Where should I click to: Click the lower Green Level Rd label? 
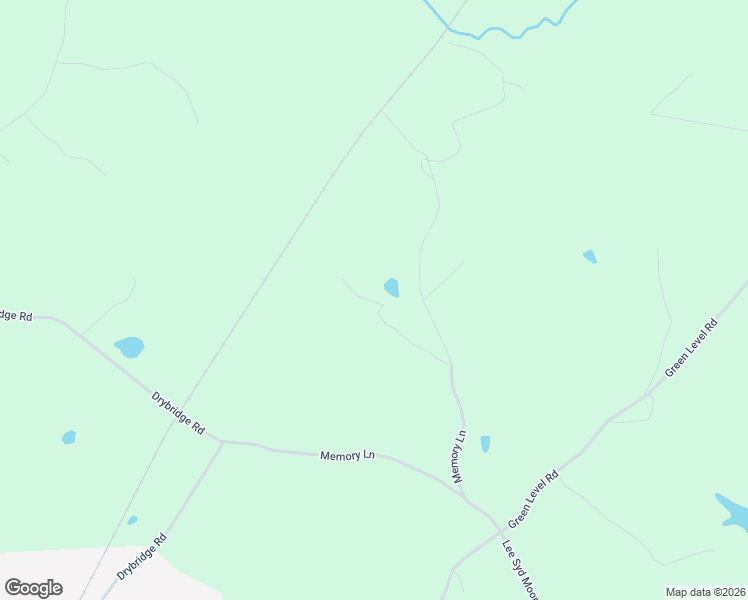[x=533, y=499]
